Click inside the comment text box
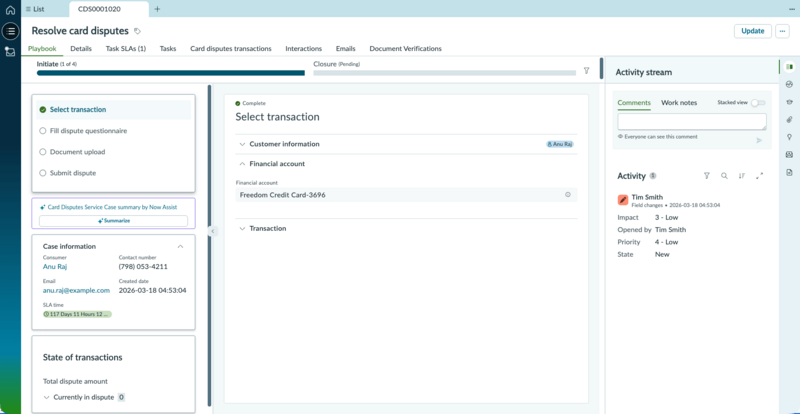This screenshot has width=800, height=414. tap(692, 121)
